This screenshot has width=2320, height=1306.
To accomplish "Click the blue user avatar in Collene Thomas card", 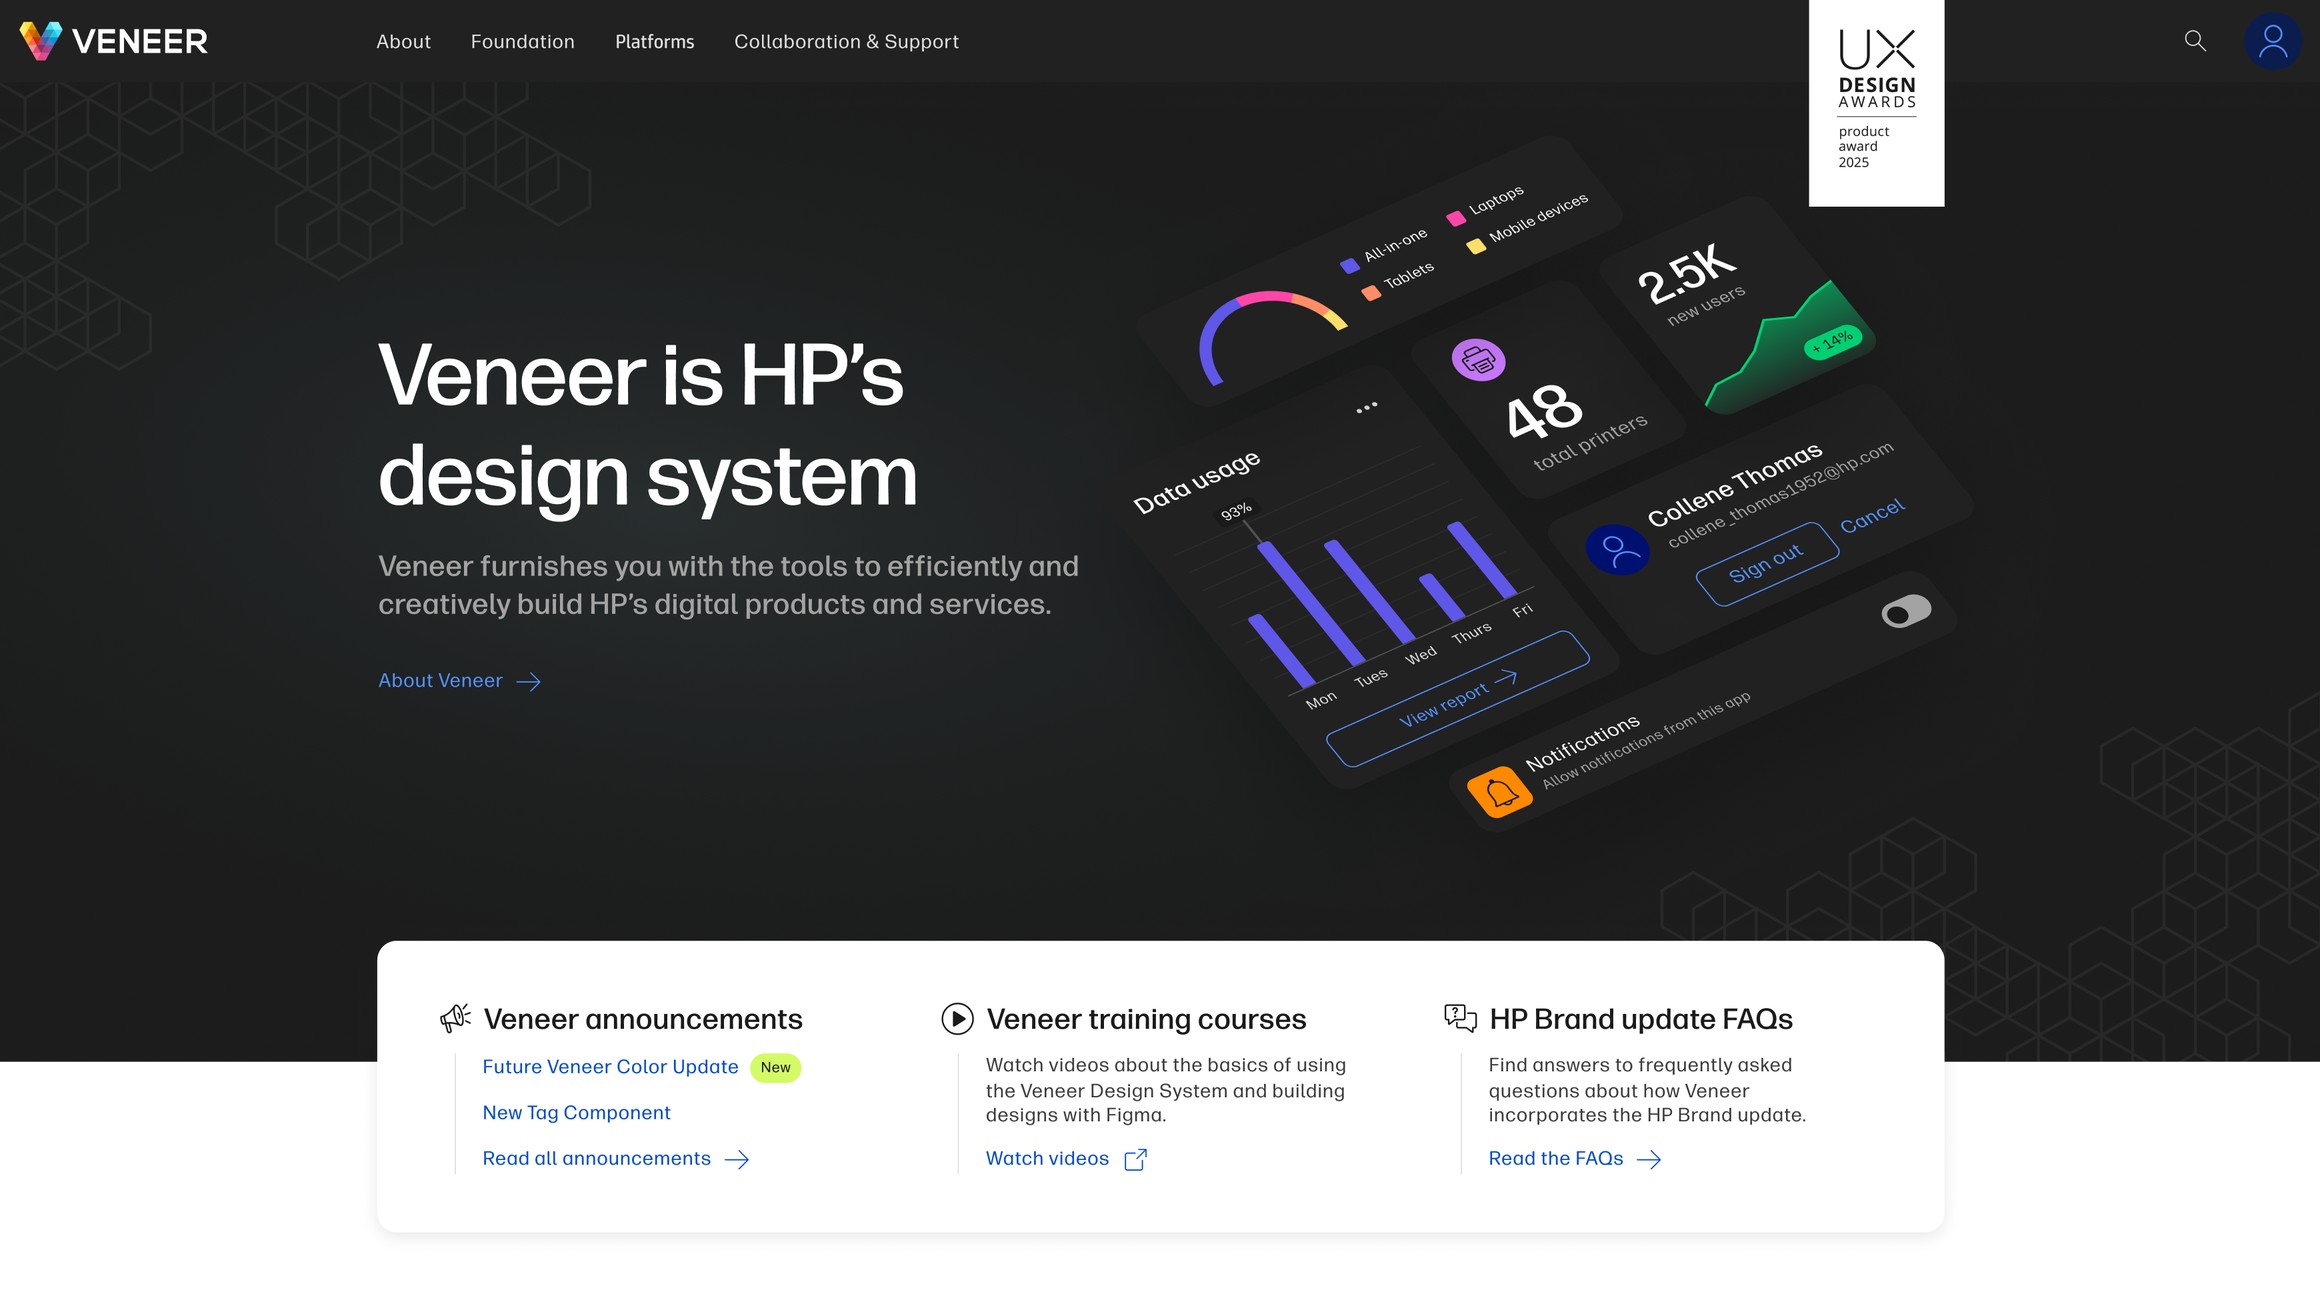I will (1618, 550).
